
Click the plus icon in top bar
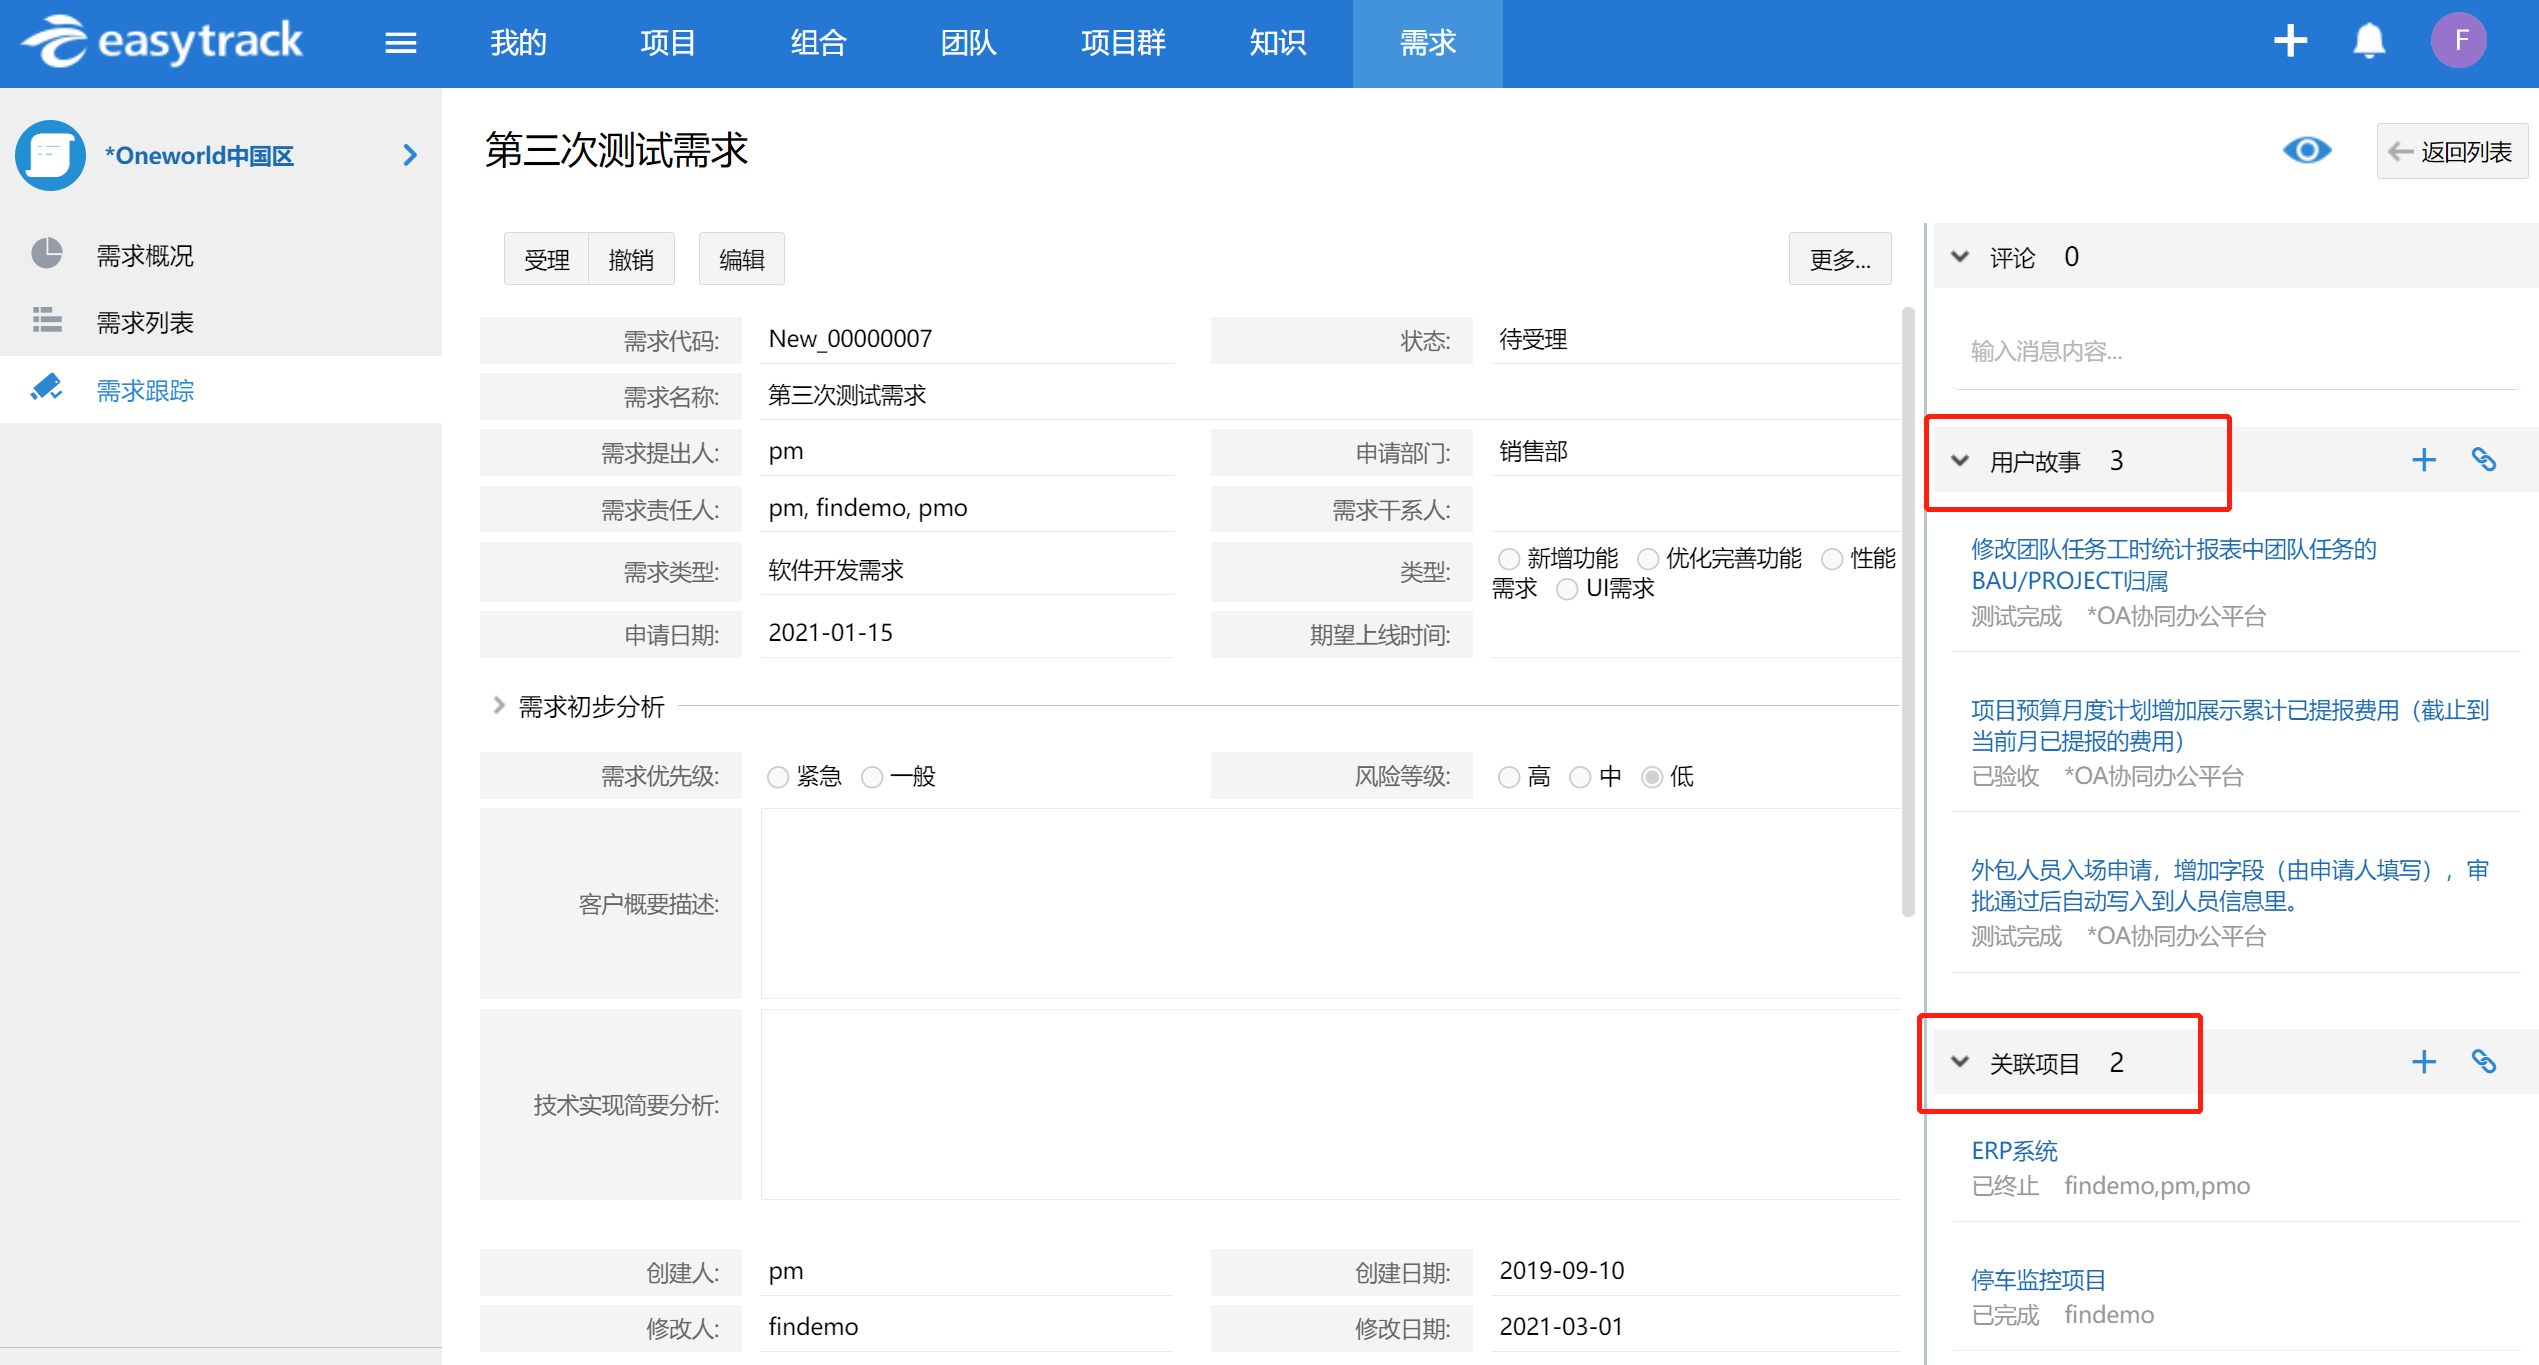(2290, 41)
